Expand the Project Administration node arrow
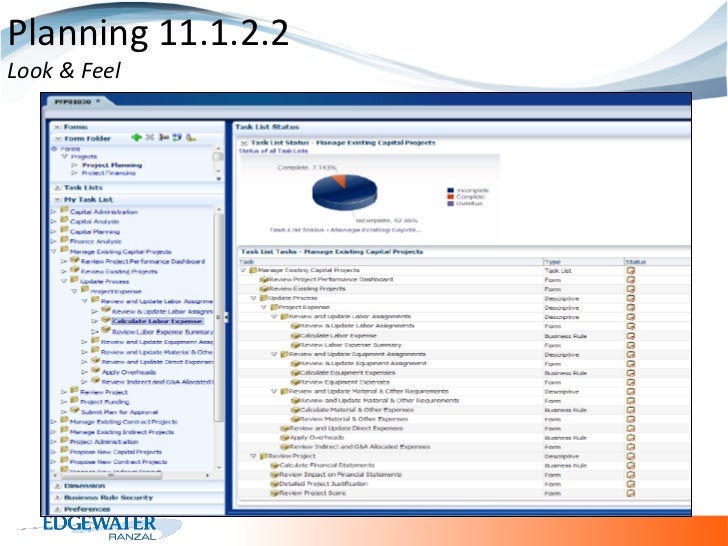Screen dimensions: 728x546 pos(53,442)
